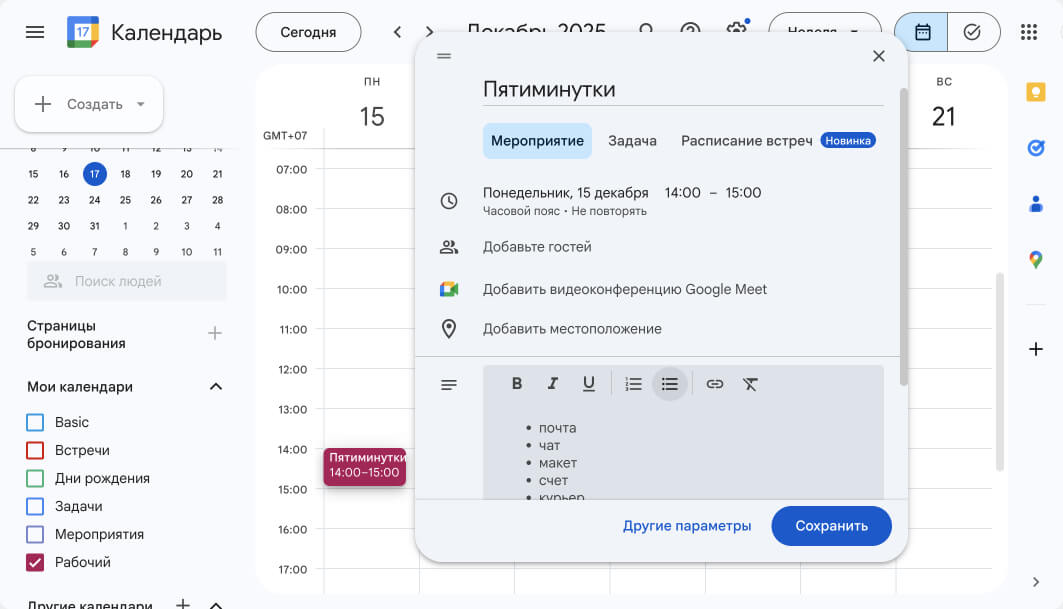Toggle bold formatting in the description
Image resolution: width=1063 pixels, height=609 pixels.
click(x=517, y=383)
